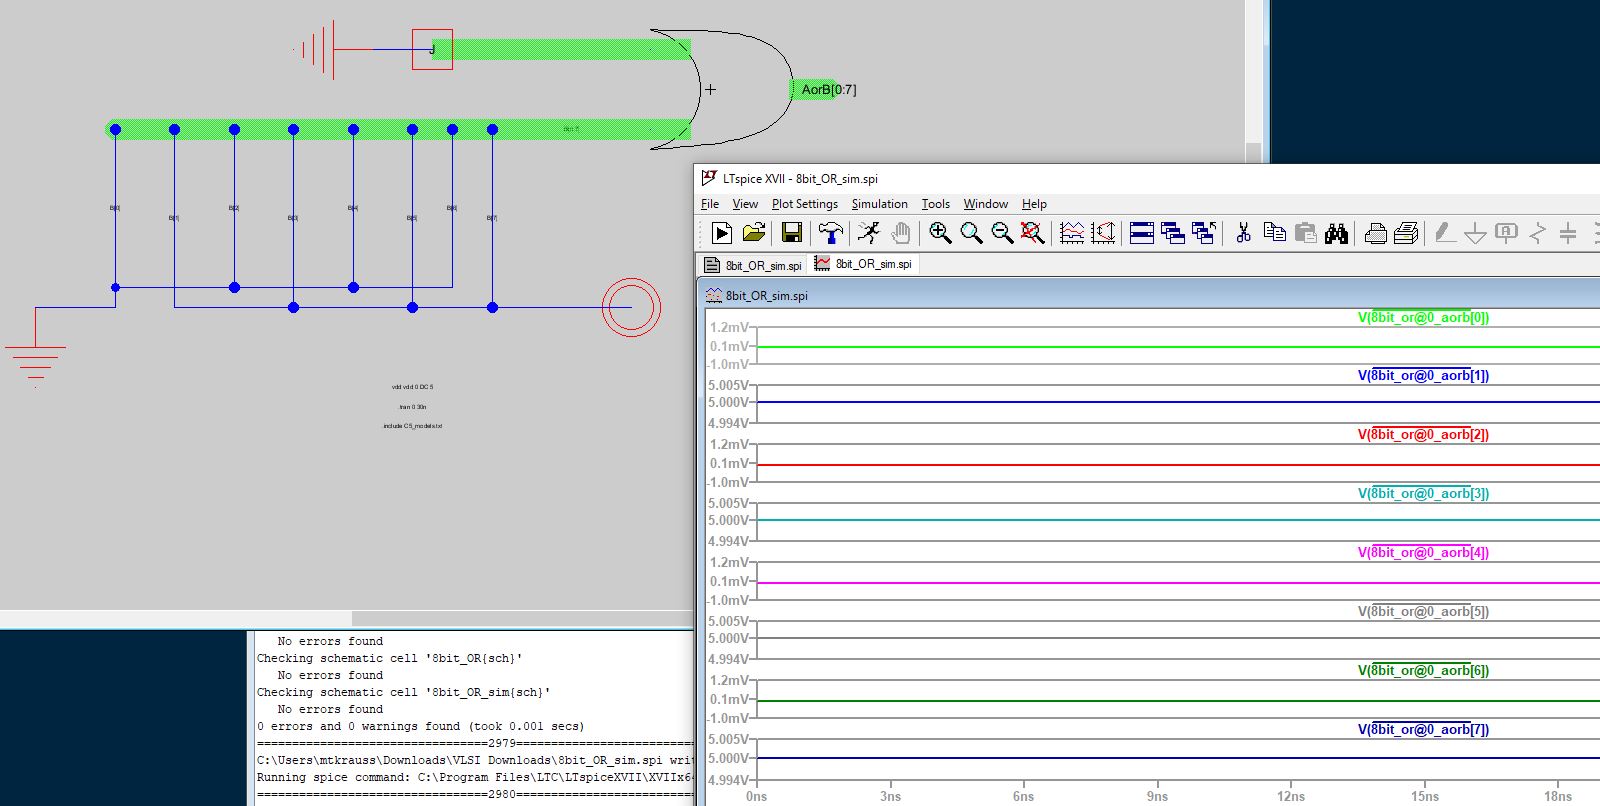
Task: Switch to the netlist 8bit_OR_sim.spi tab
Action: pos(753,265)
